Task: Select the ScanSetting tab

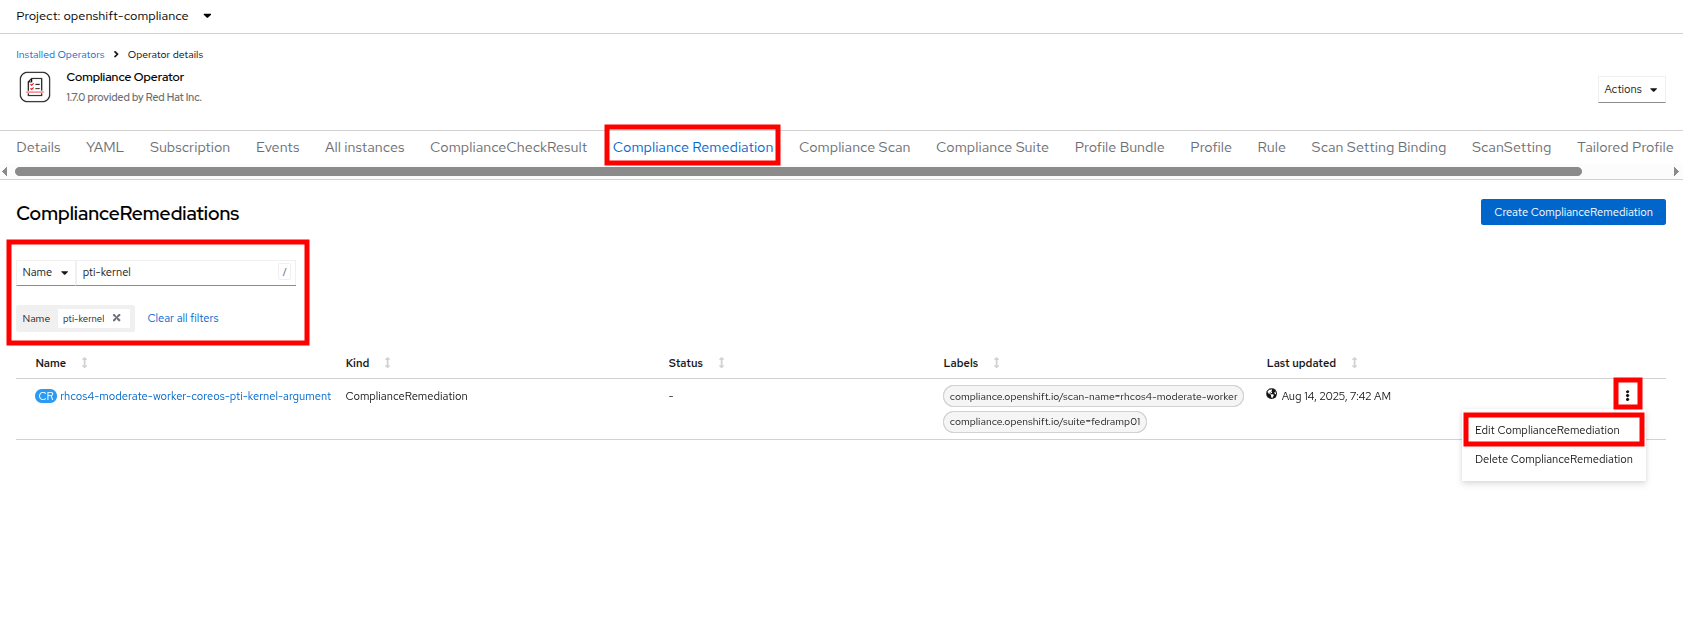Action: coord(1511,147)
